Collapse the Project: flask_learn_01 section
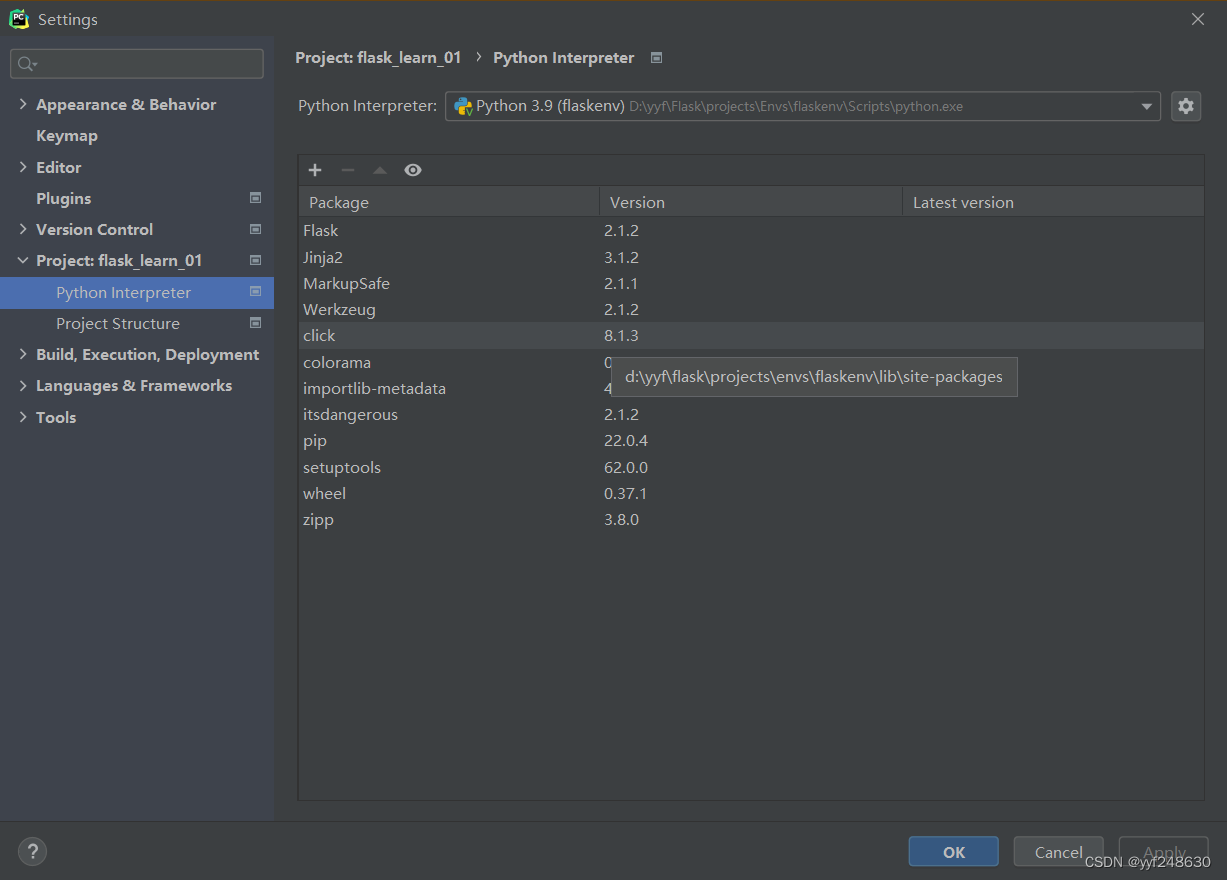The height and width of the screenshot is (880, 1227). coord(23,260)
